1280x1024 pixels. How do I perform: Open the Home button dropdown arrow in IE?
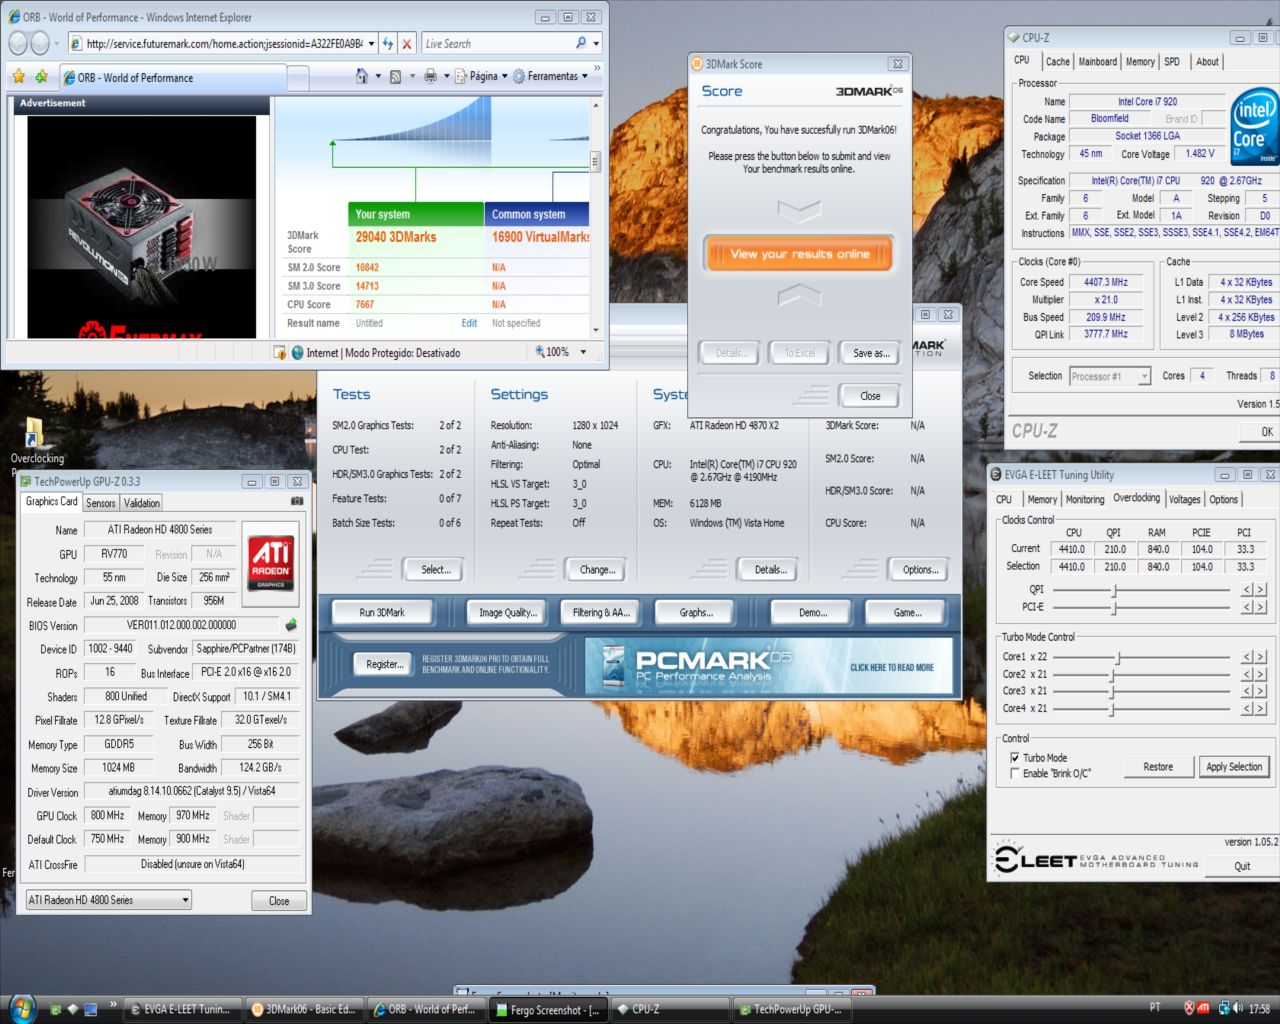pyautogui.click(x=378, y=76)
